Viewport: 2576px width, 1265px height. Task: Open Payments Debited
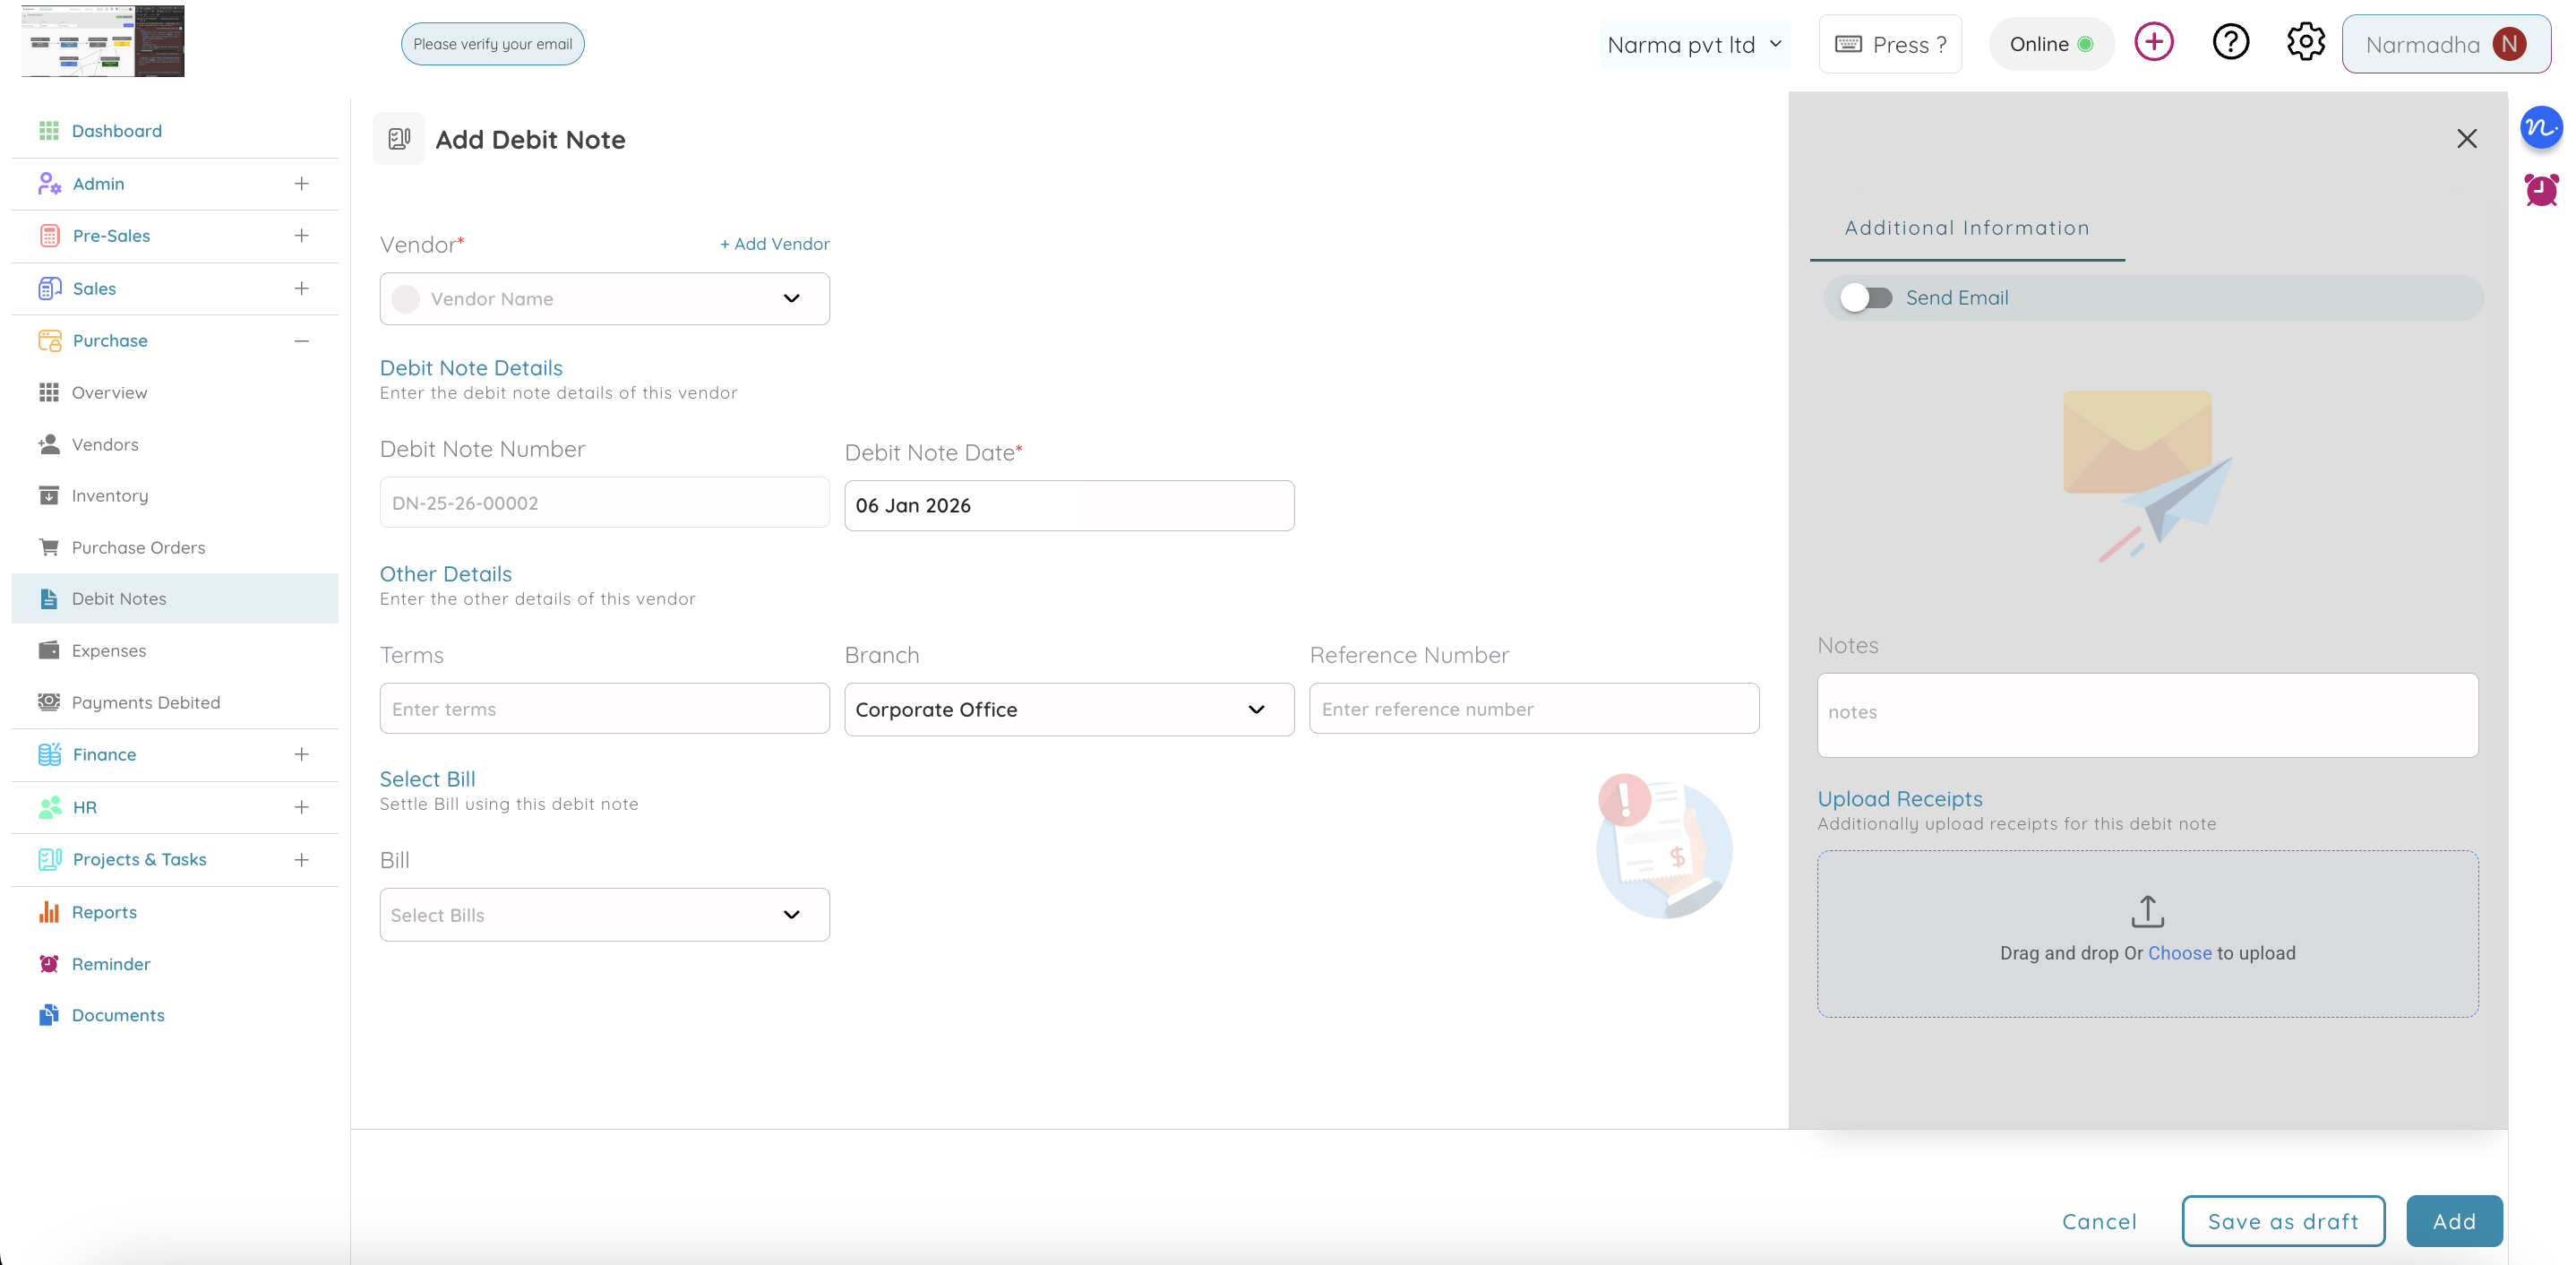146,702
